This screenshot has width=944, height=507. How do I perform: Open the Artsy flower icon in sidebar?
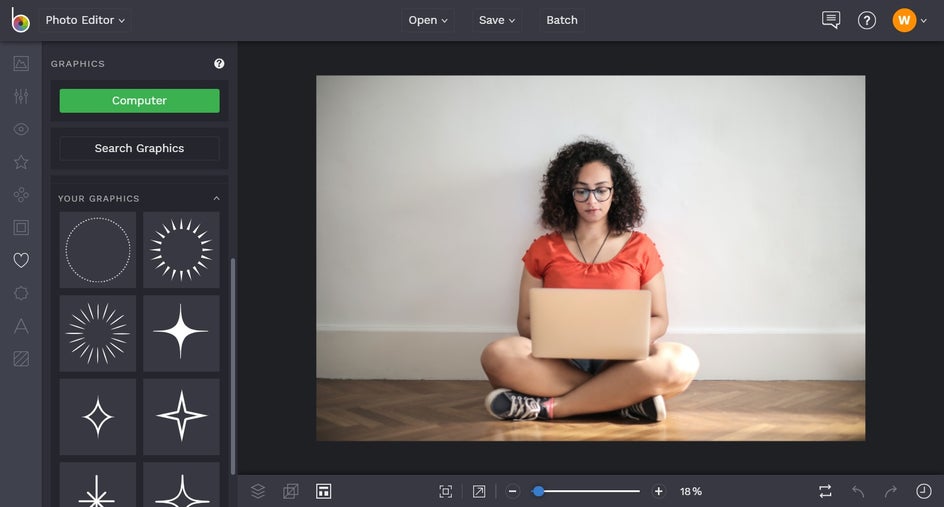pos(21,194)
